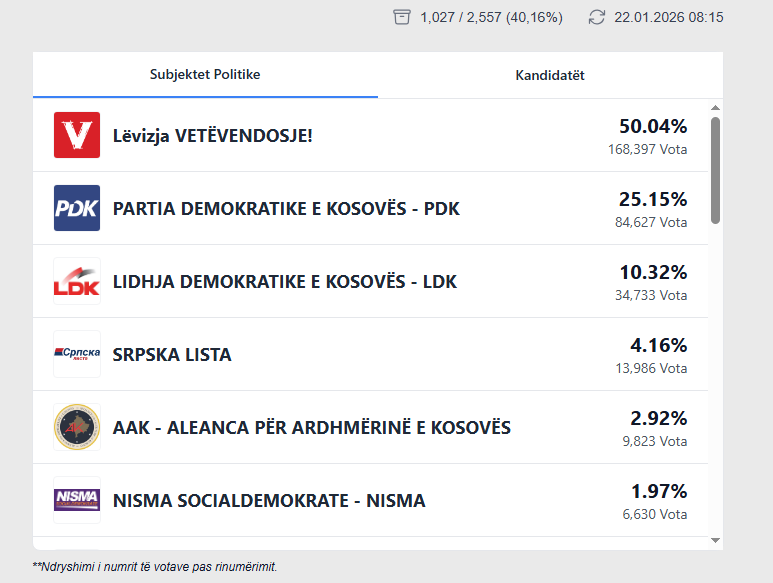Open PARTIA DEMOKRATIKE E KOSOVËS - PDK entry
Screen dimensions: 773x583
click(287, 209)
